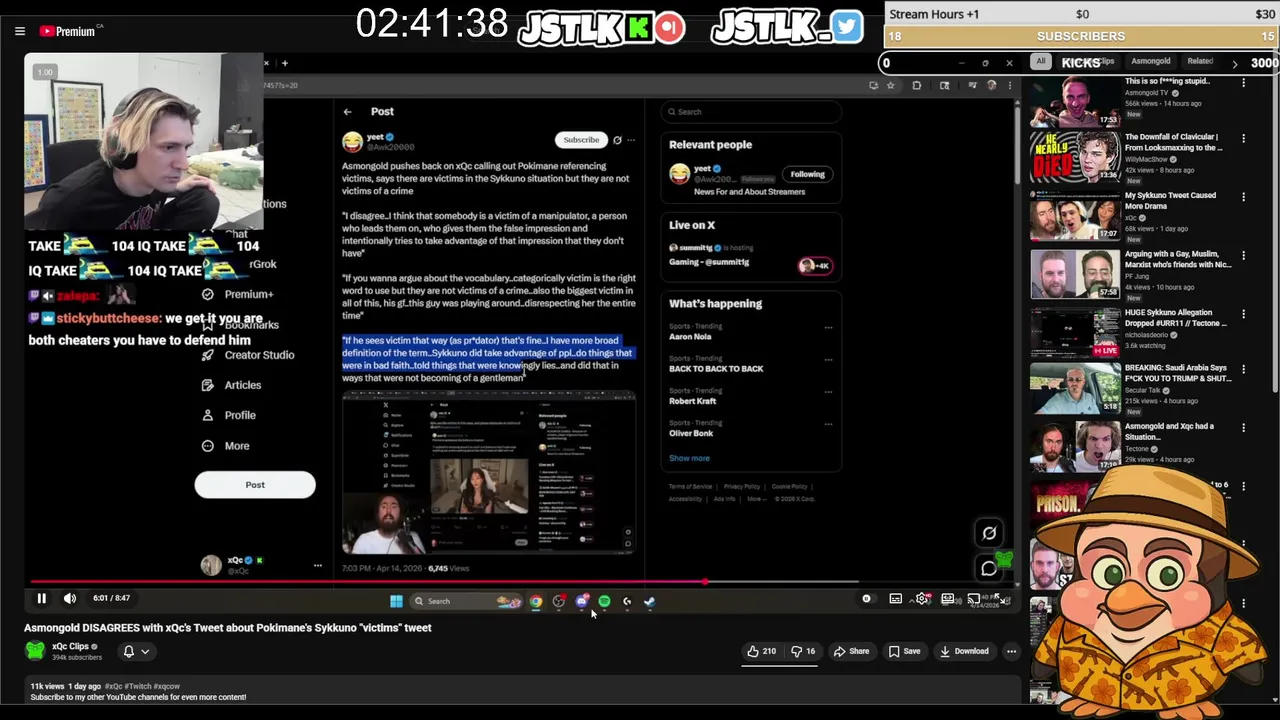Click the X search field
The height and width of the screenshot is (720, 1280).
coord(751,112)
